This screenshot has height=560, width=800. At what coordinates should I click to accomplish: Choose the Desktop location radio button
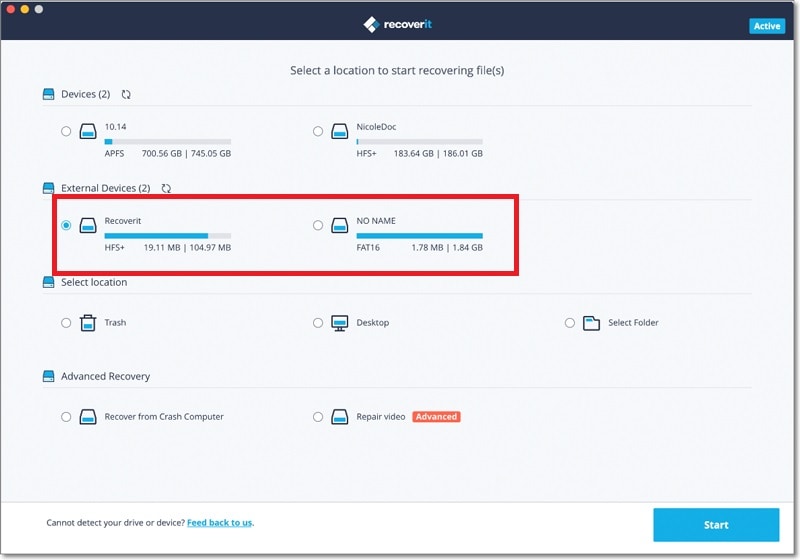click(318, 323)
